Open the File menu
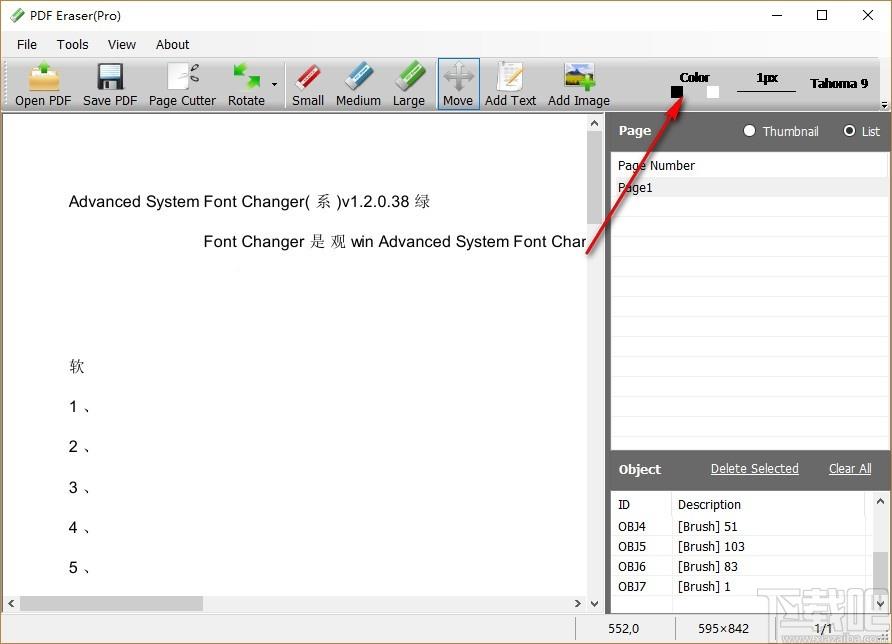 pos(27,44)
